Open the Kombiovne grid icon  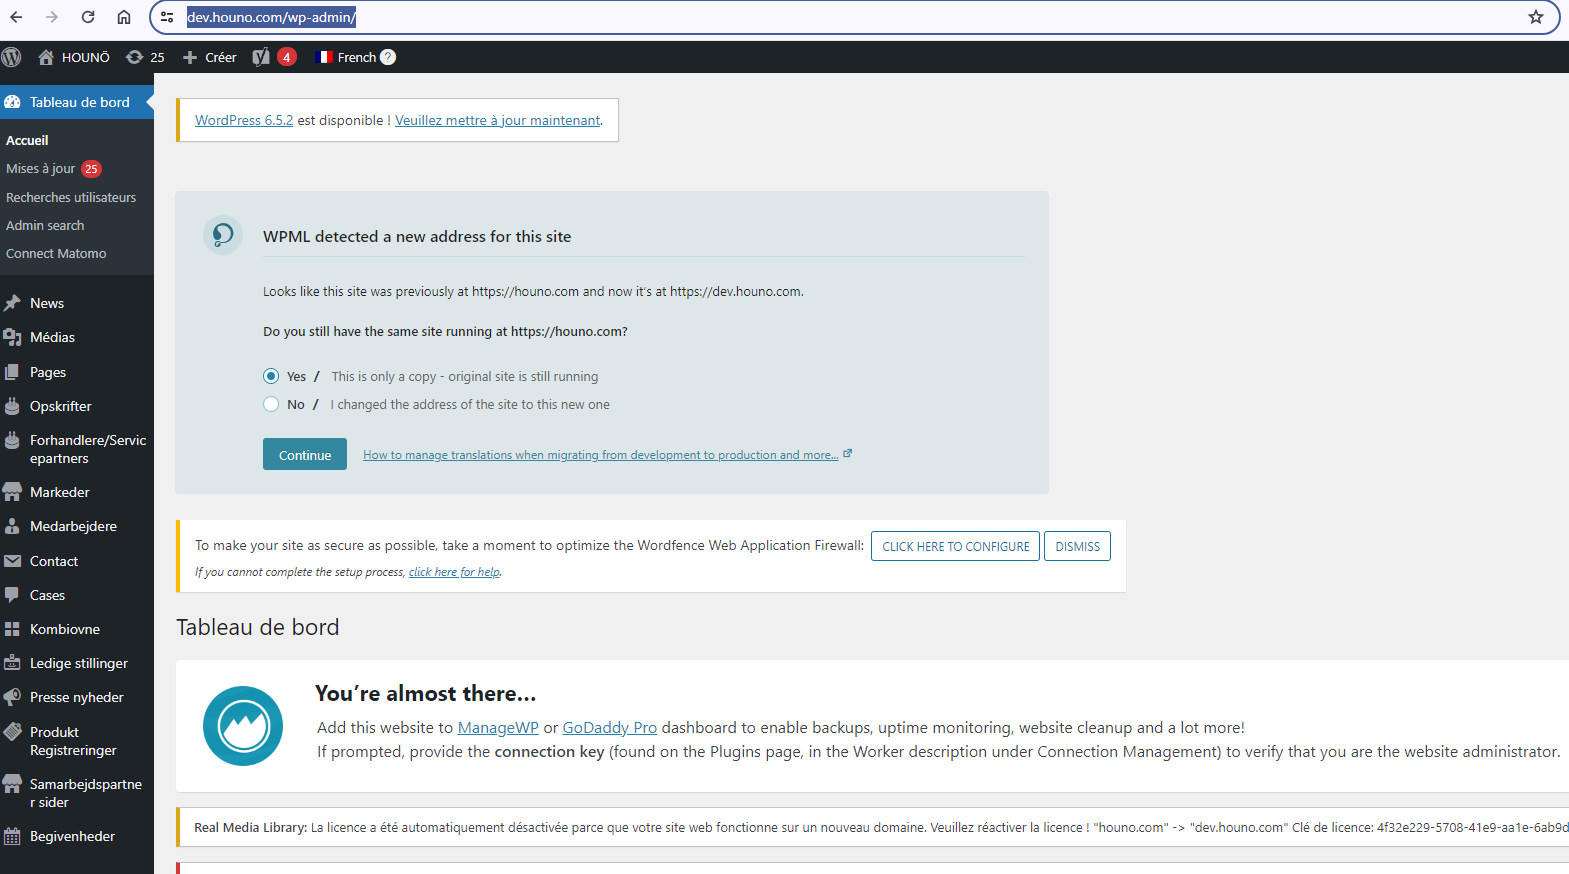[x=12, y=629]
